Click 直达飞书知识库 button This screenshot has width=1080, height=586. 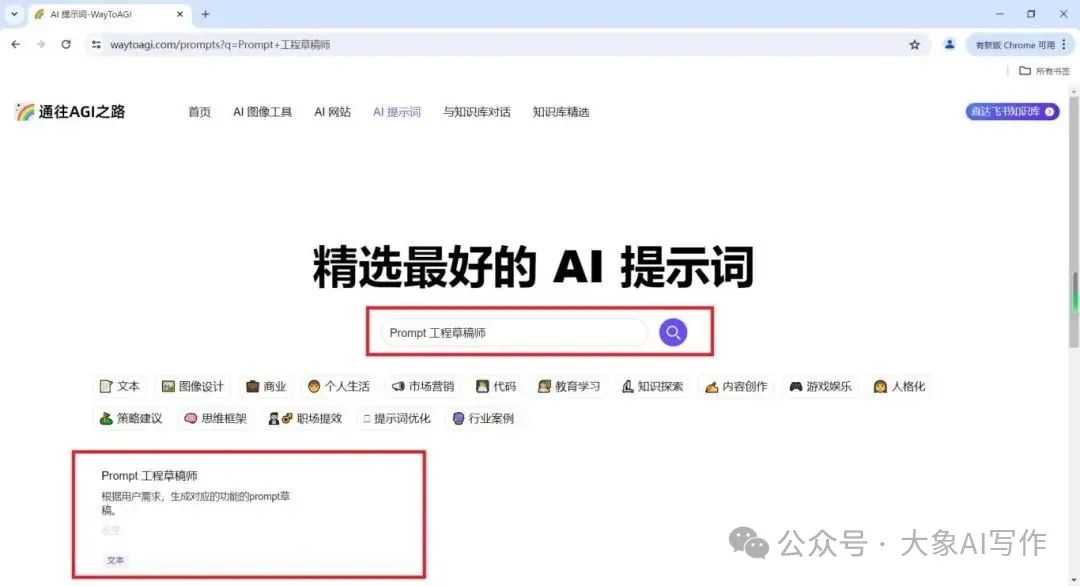click(x=1012, y=112)
